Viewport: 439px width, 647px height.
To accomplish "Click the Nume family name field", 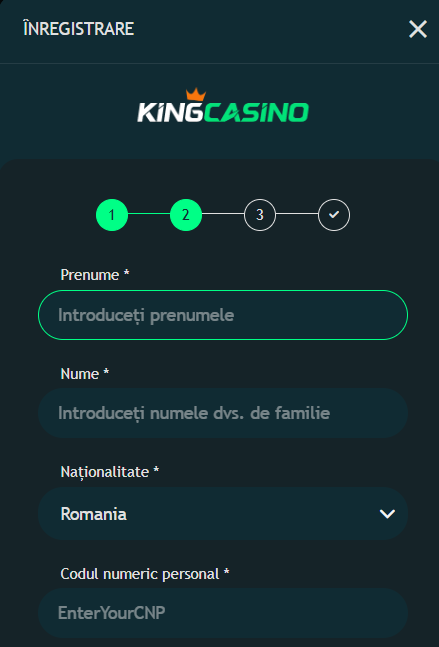I will click(x=223, y=413).
